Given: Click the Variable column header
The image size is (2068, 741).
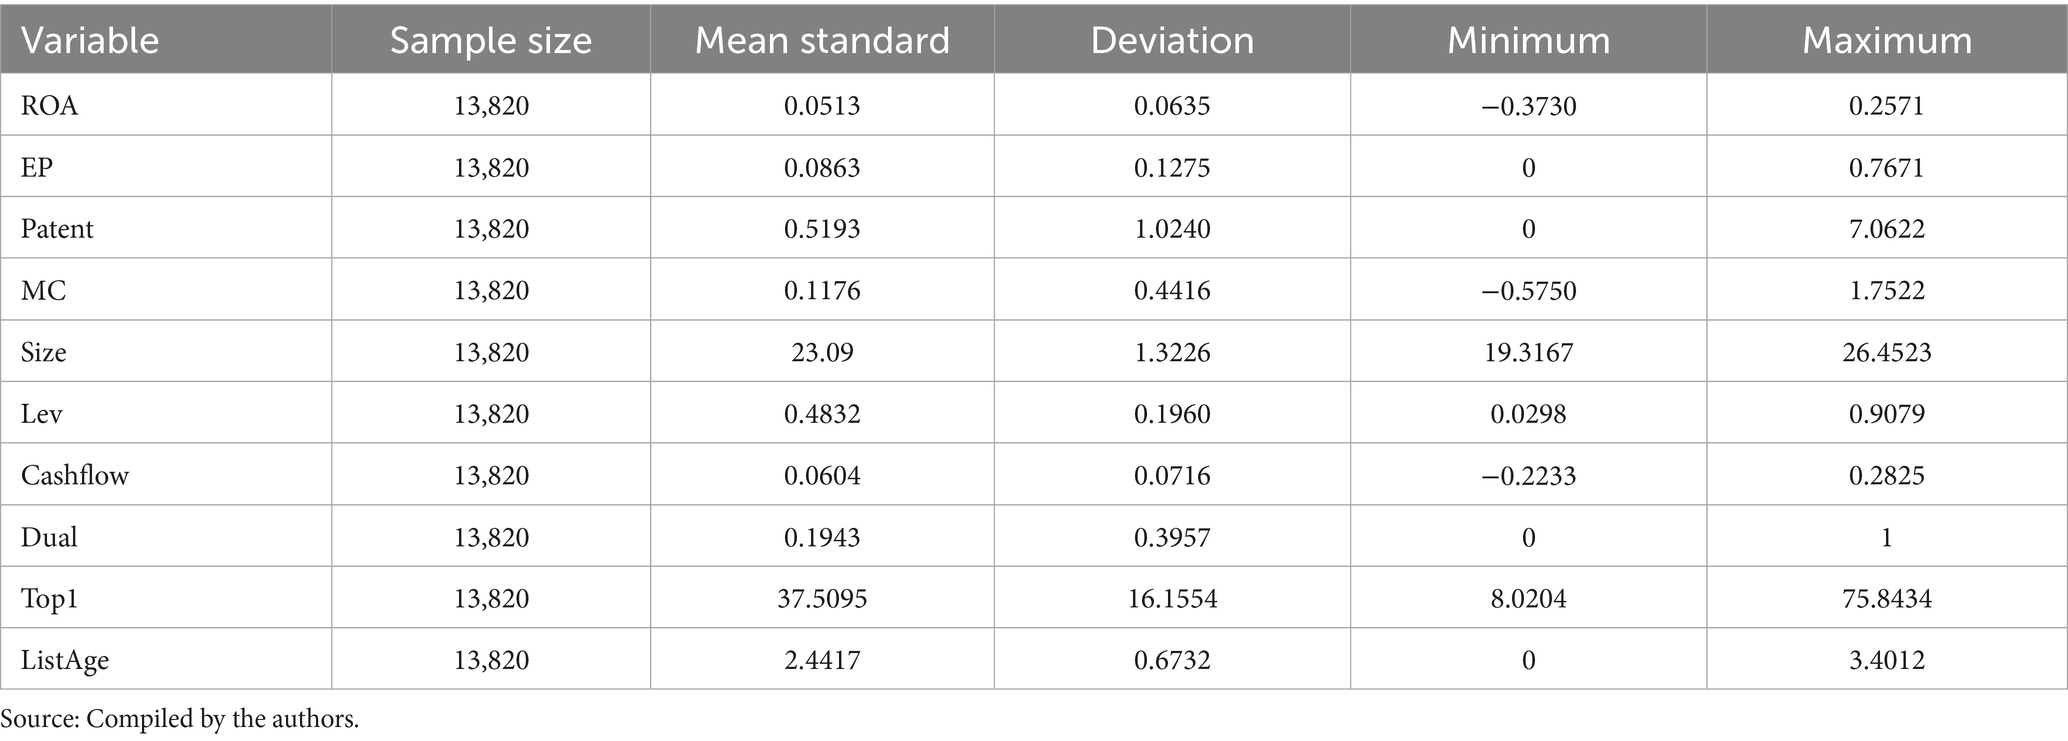Looking at the screenshot, I should [x=90, y=40].
